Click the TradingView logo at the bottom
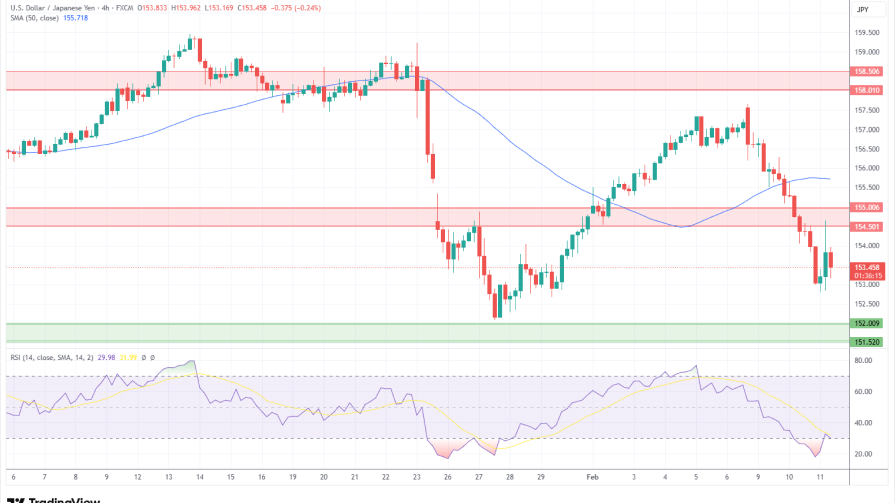The height and width of the screenshot is (503, 895). click(54, 500)
